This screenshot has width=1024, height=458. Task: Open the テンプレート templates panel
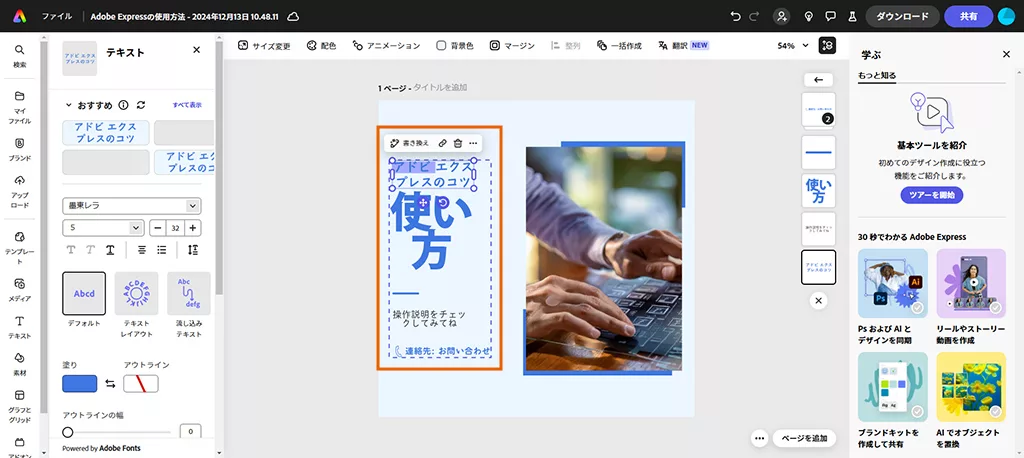click(x=20, y=248)
